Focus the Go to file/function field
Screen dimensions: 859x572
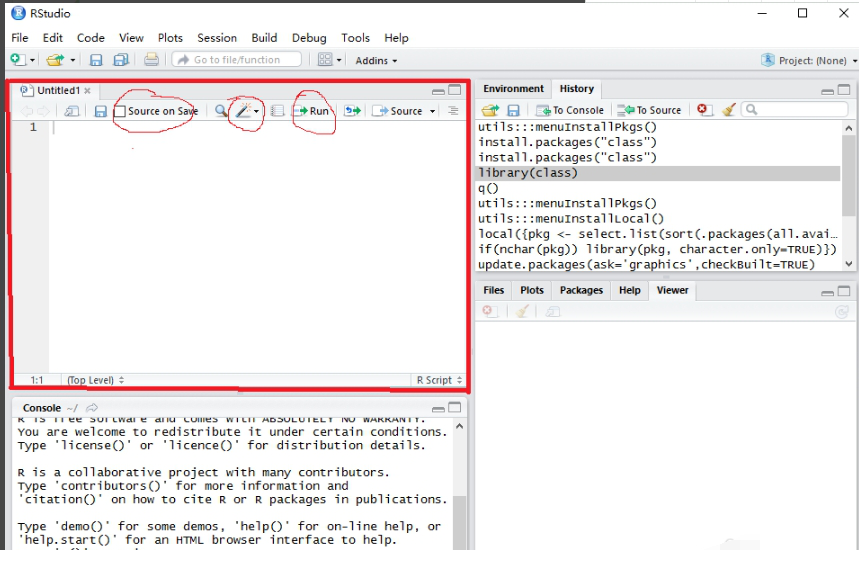(x=237, y=60)
